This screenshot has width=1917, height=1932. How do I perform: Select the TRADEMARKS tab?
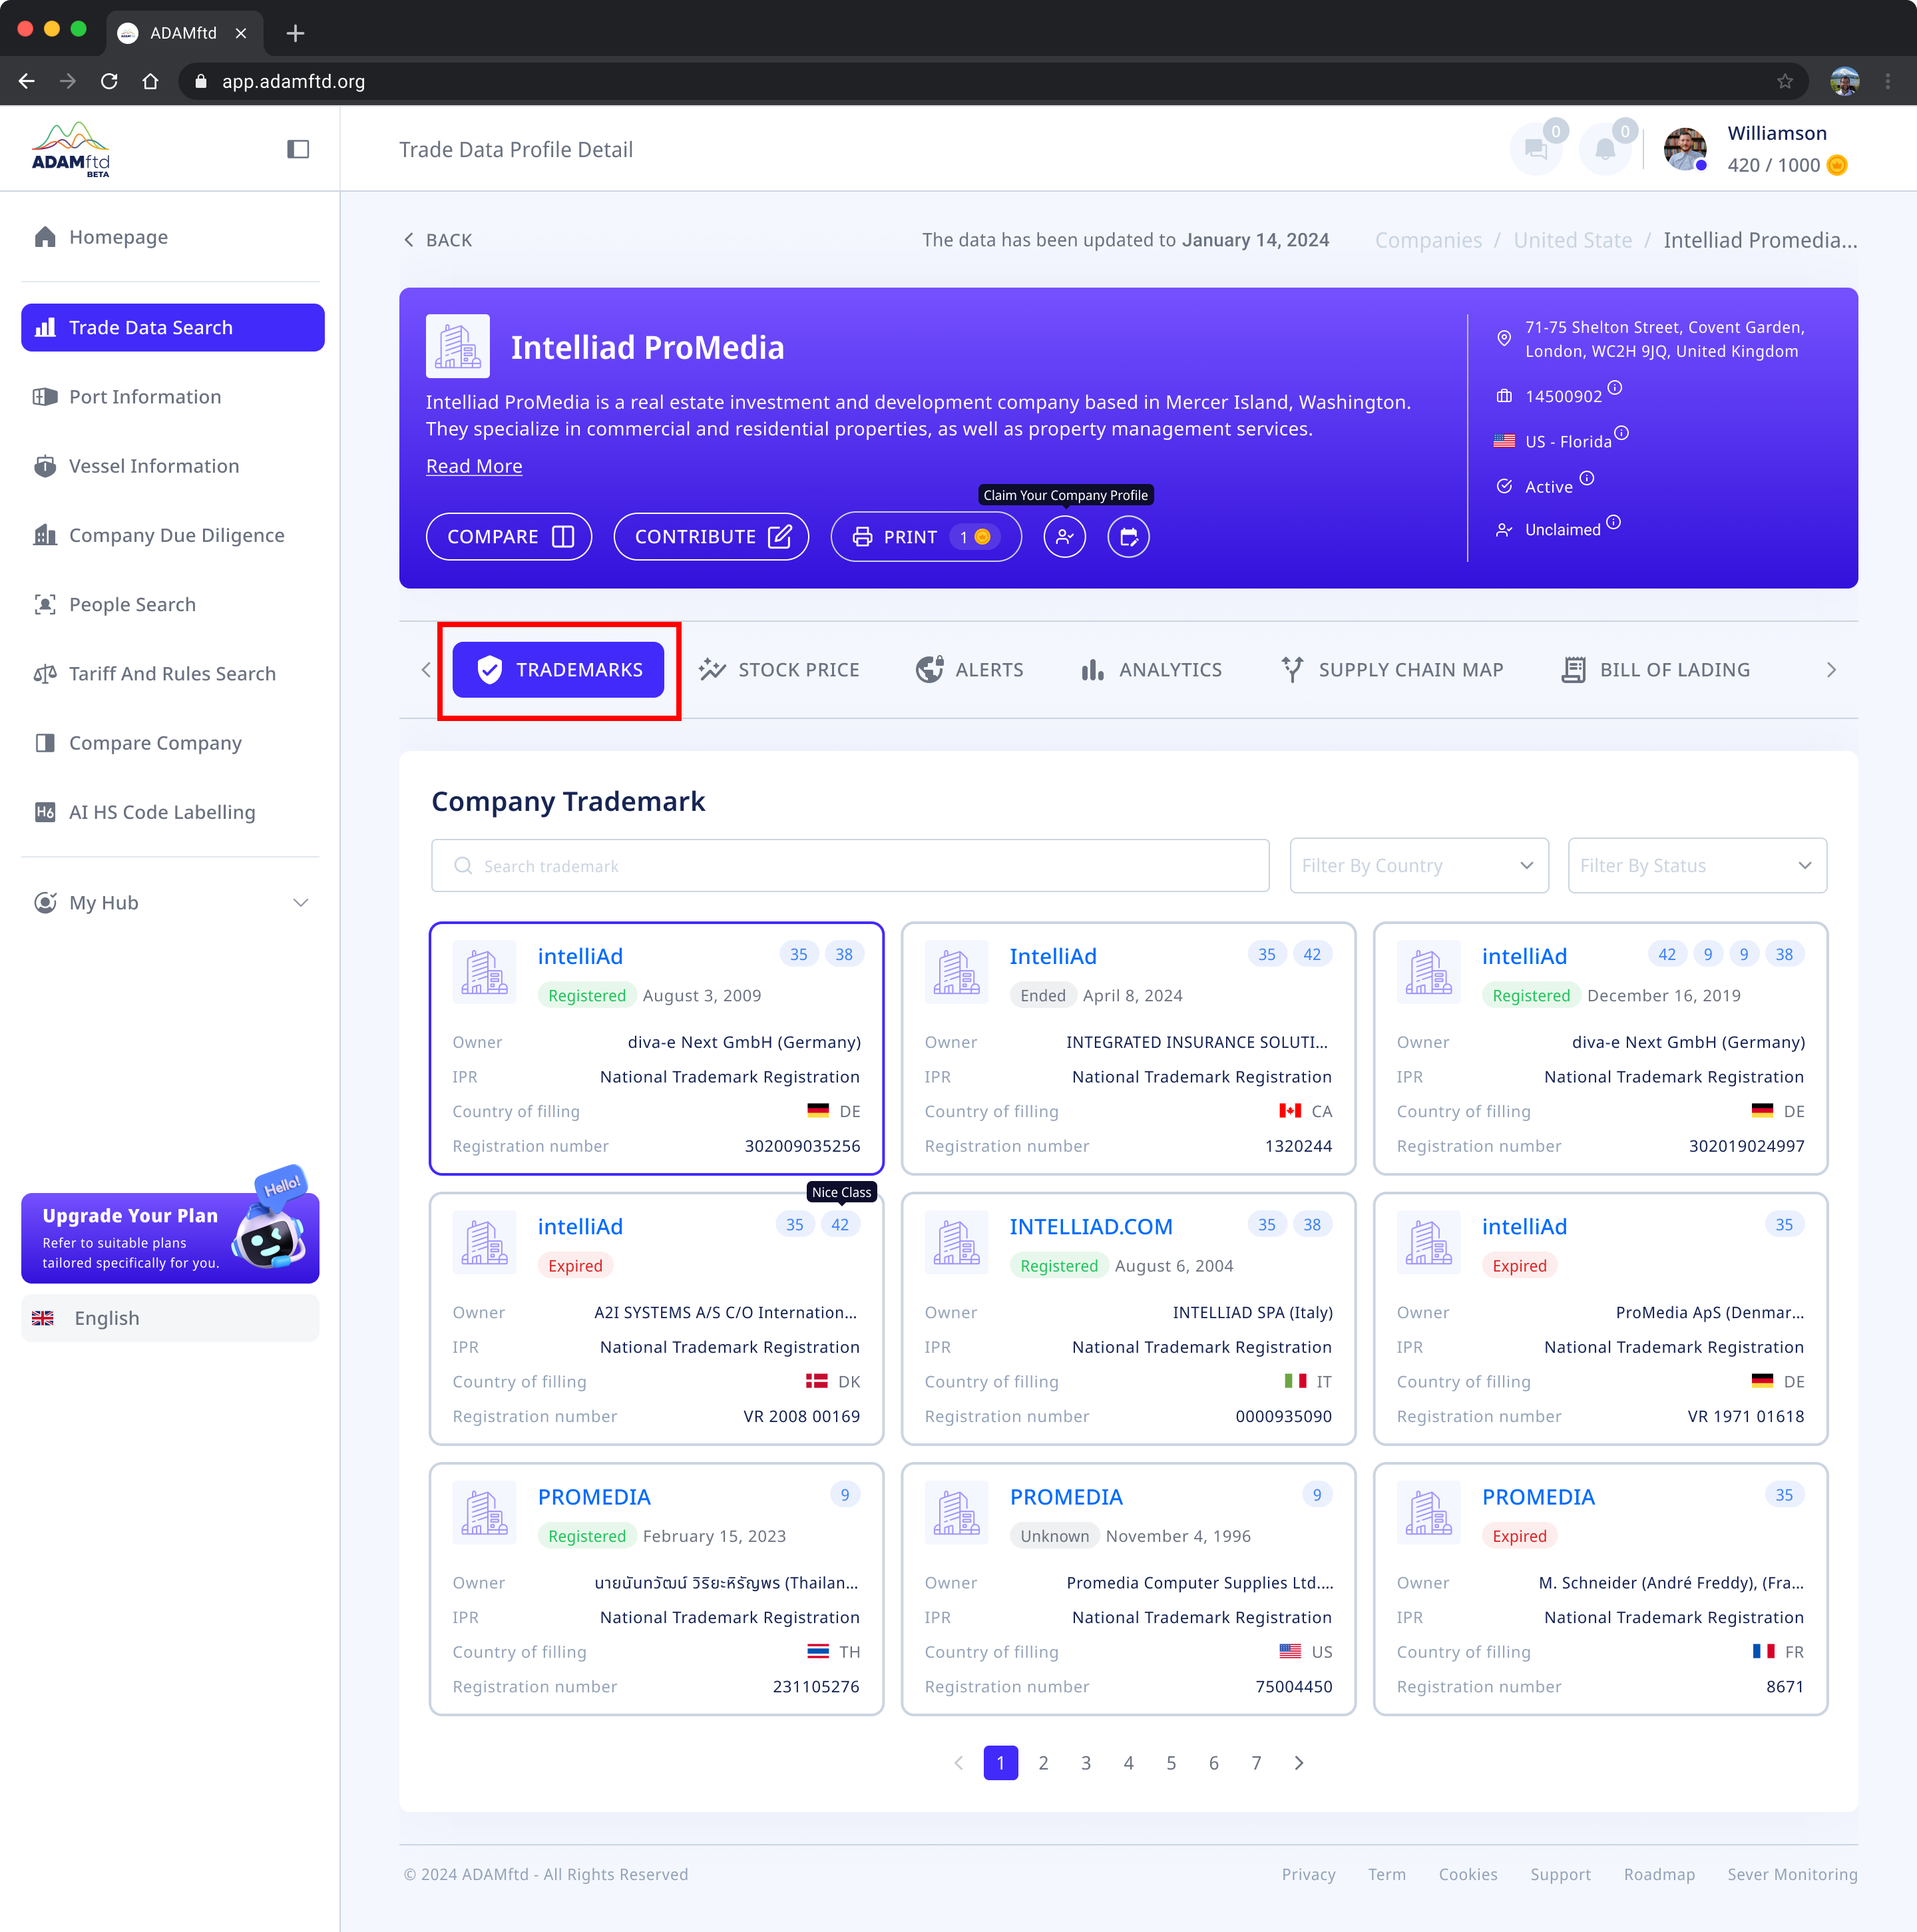(x=558, y=669)
